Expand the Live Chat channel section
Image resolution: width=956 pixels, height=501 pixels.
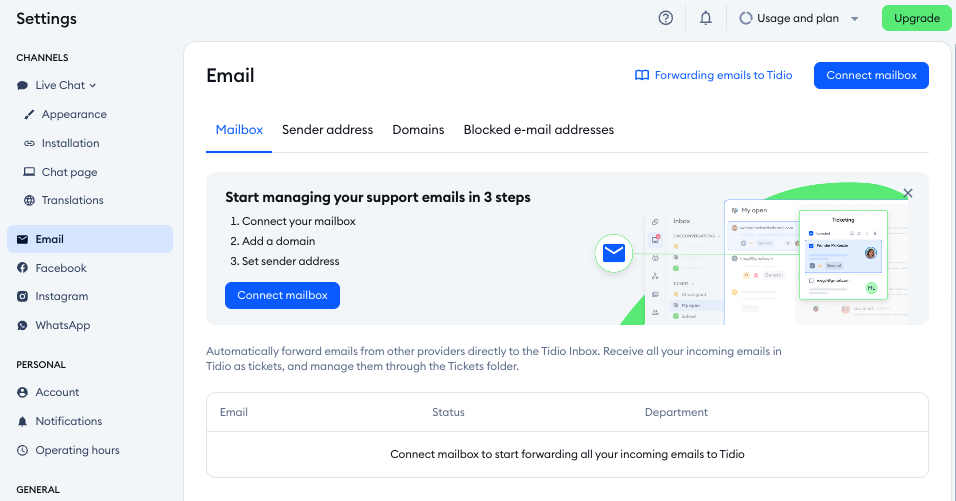[66, 86]
